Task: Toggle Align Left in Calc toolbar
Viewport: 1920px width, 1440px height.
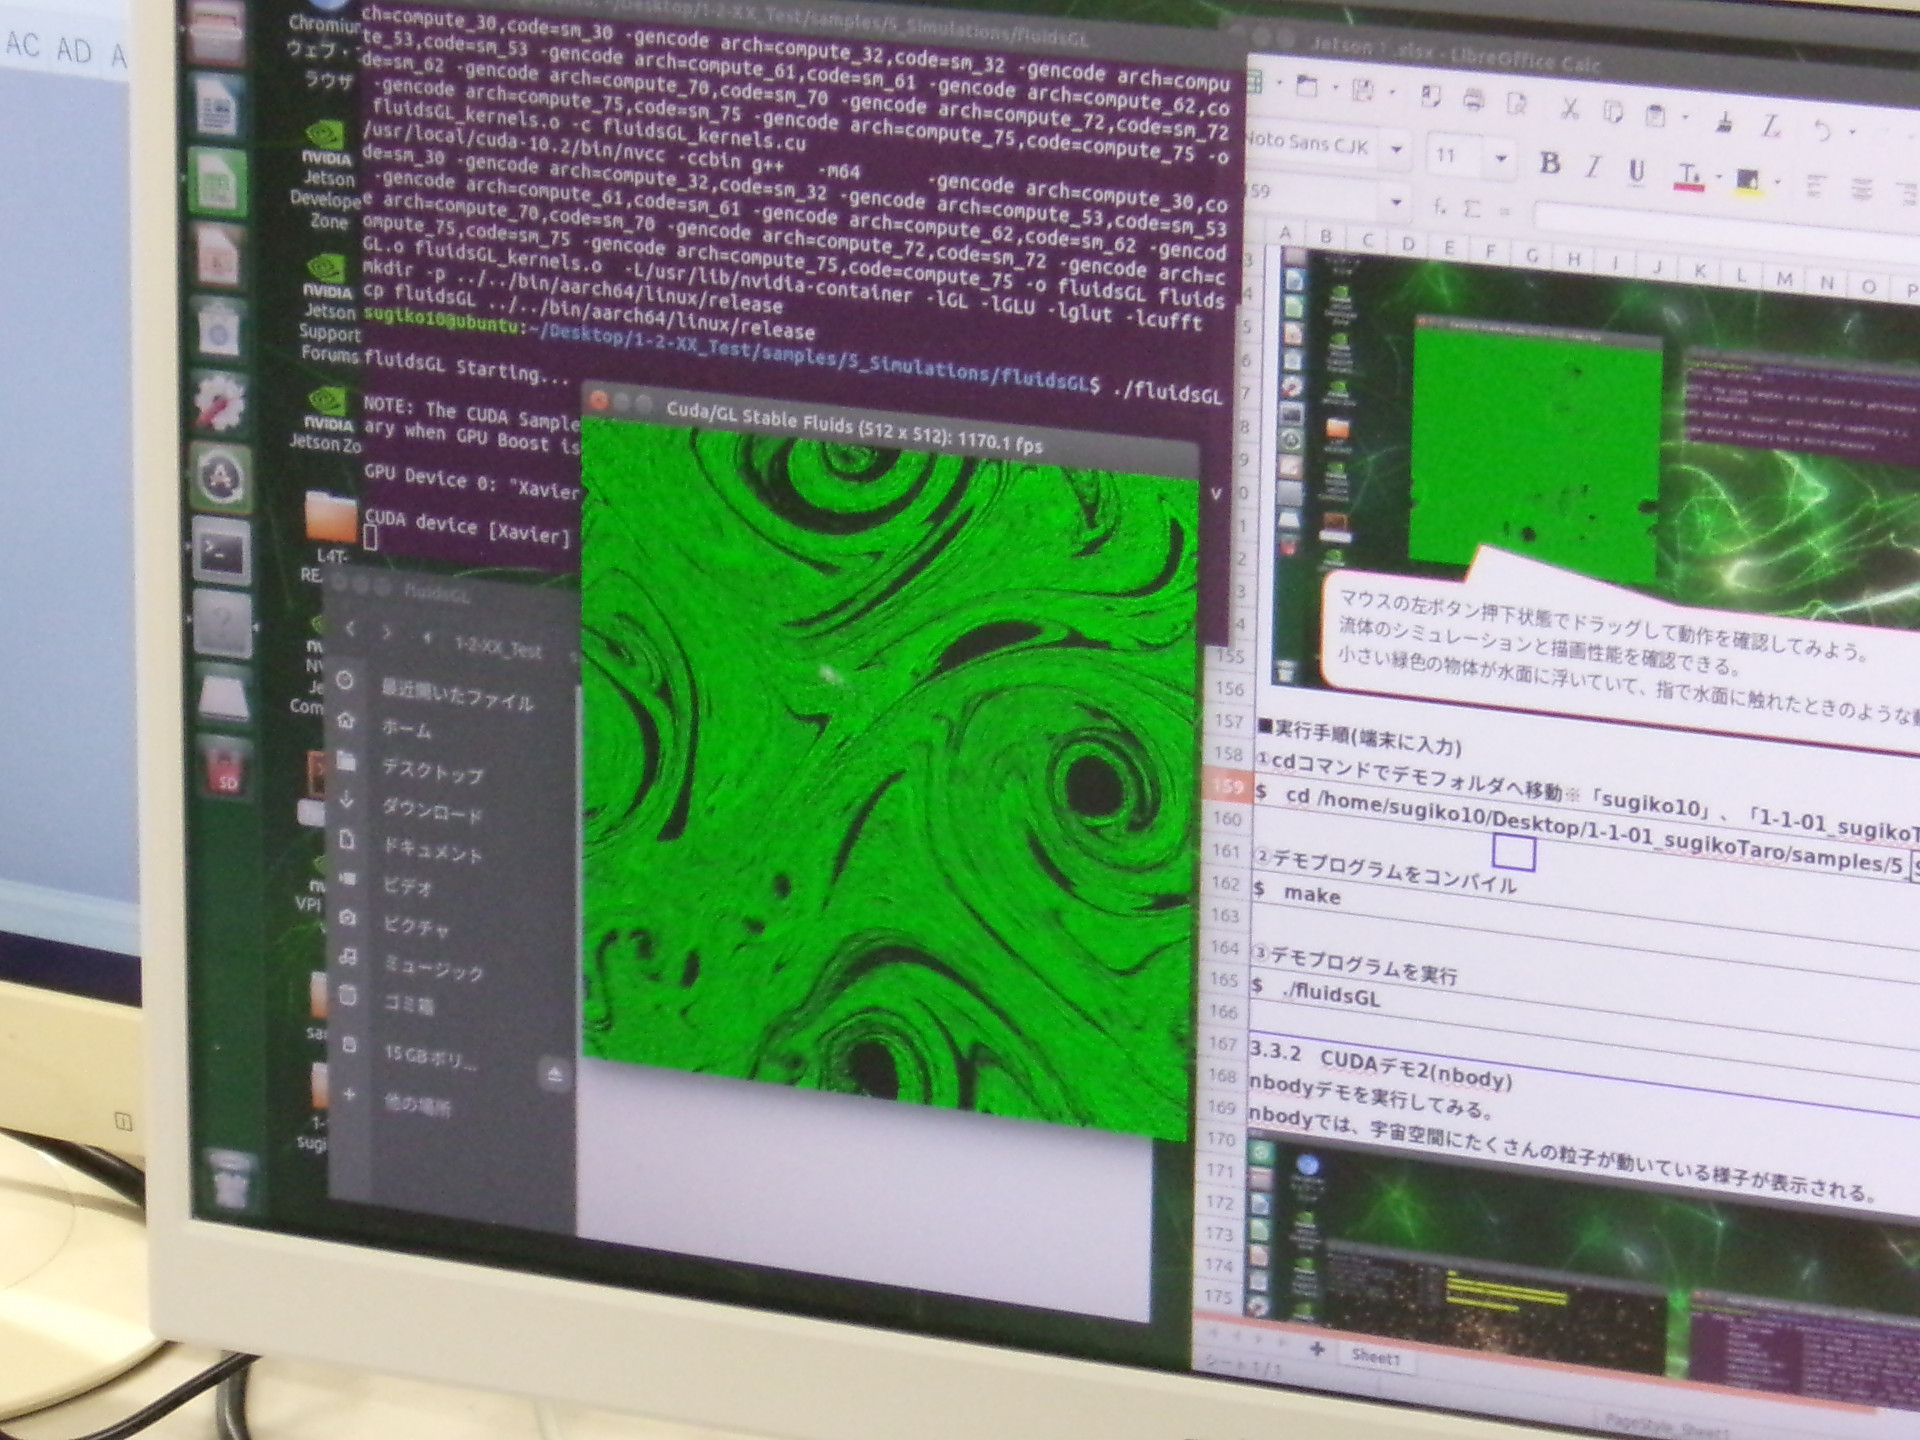Action: (x=1817, y=186)
